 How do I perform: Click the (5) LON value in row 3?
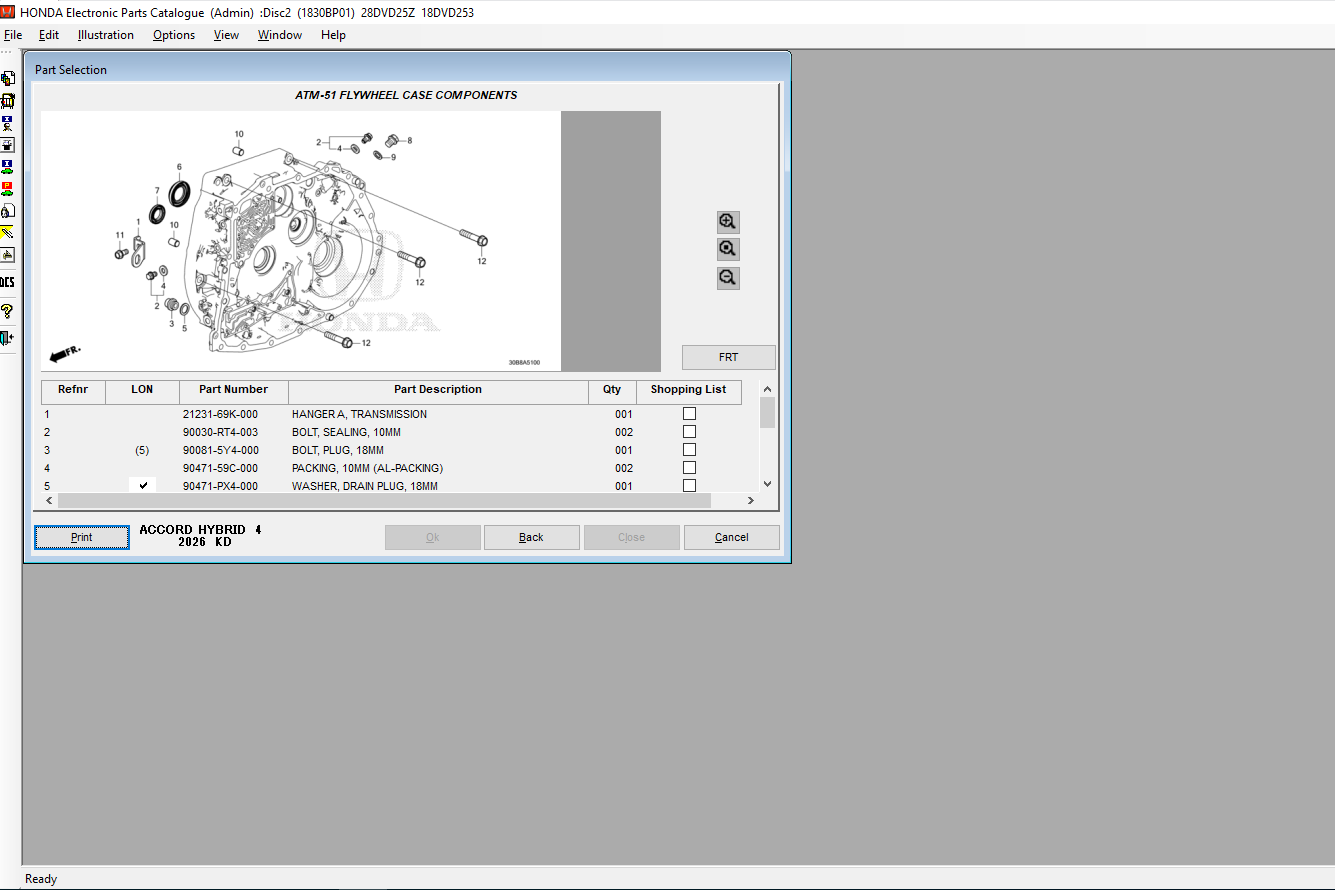coord(142,450)
